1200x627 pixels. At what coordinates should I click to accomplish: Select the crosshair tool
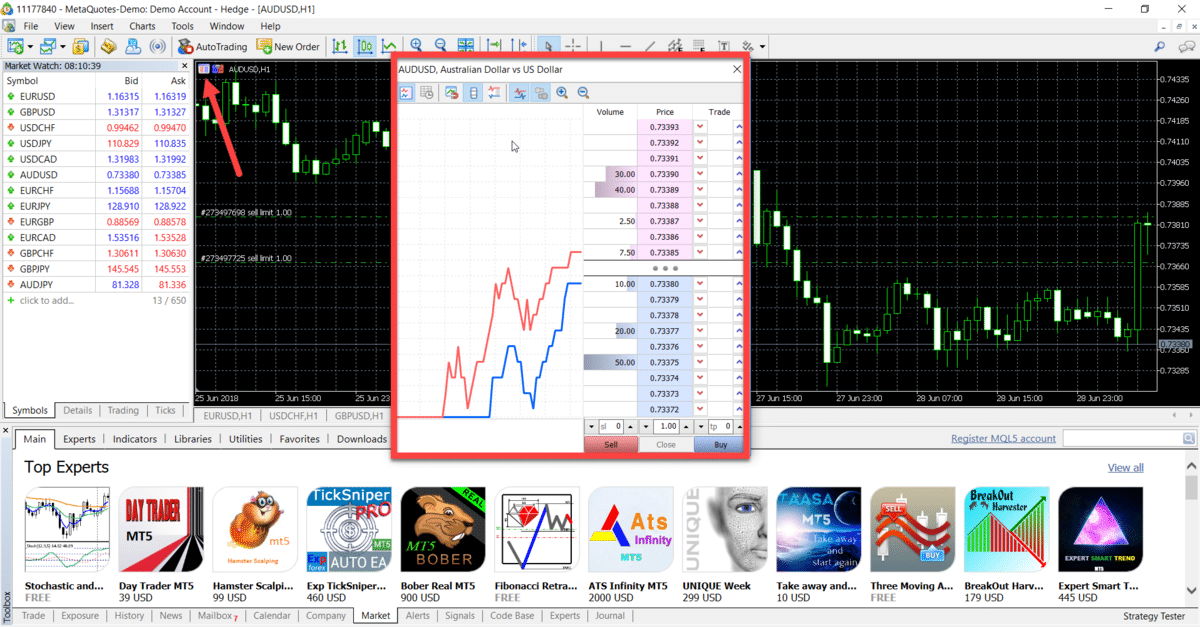point(573,46)
